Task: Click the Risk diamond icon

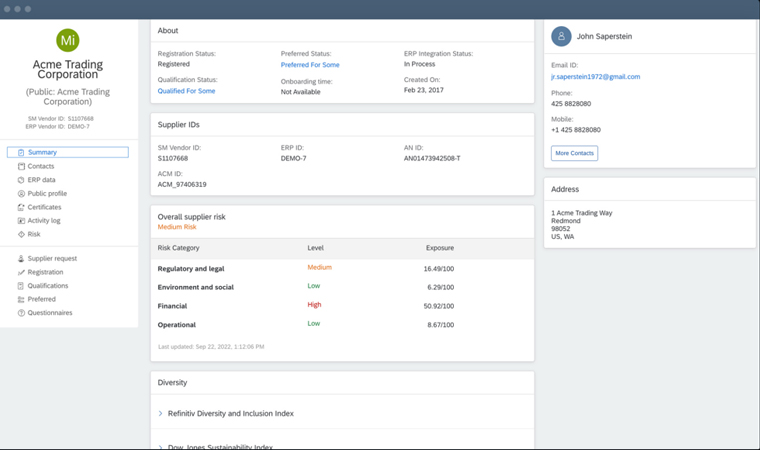Action: (21, 235)
